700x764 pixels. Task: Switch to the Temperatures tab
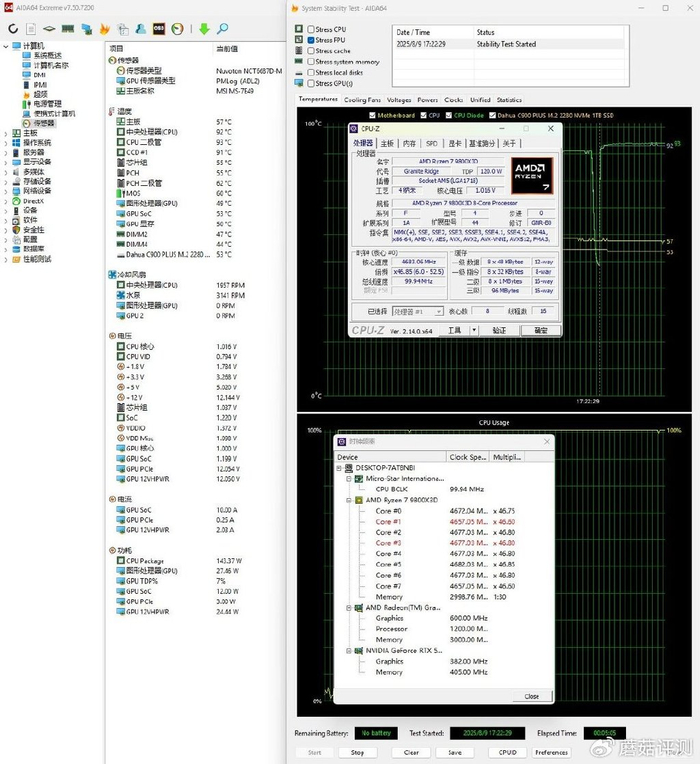tap(318, 99)
